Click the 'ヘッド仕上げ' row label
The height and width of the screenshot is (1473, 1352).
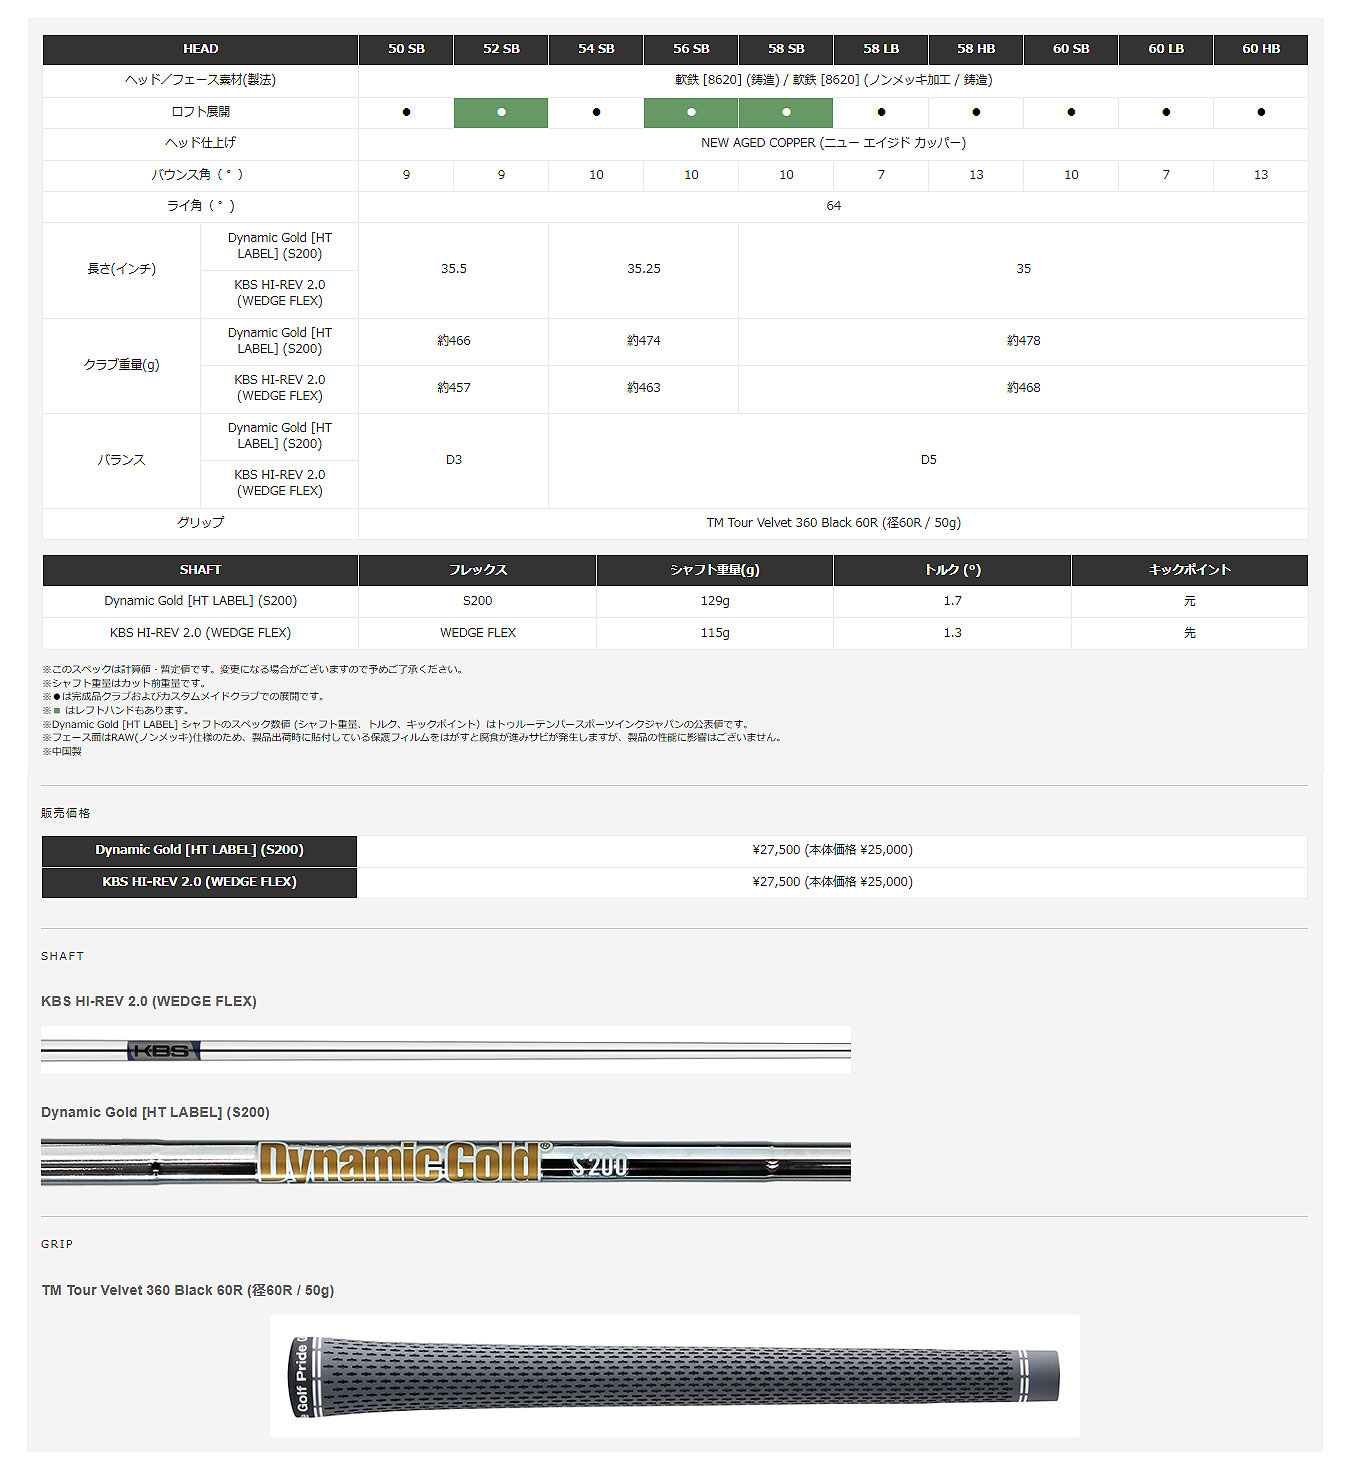click(x=200, y=143)
